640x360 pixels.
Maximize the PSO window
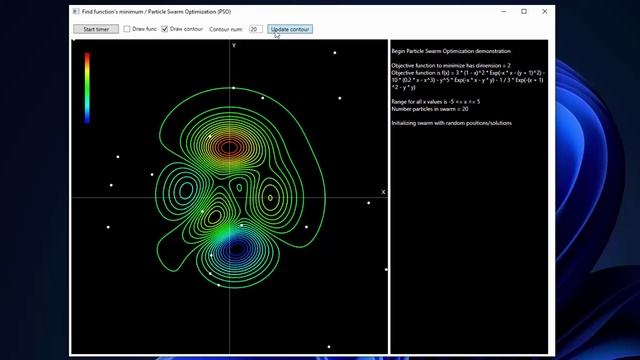524,11
